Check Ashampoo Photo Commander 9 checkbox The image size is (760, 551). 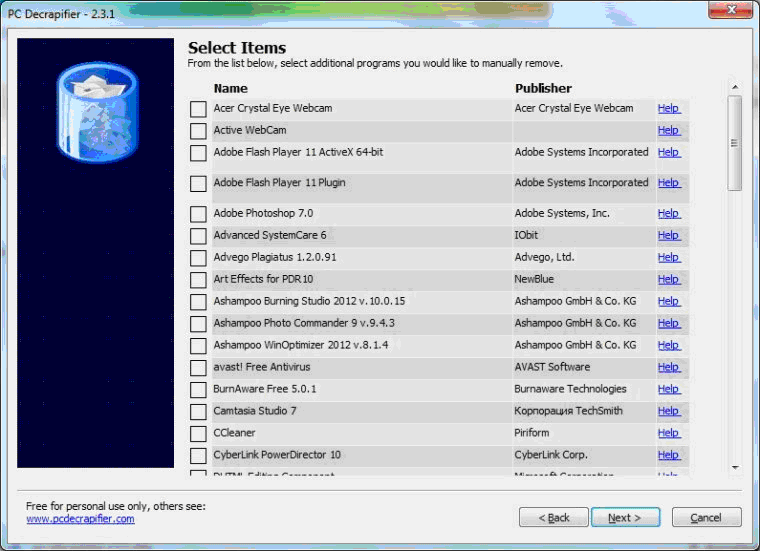point(198,324)
